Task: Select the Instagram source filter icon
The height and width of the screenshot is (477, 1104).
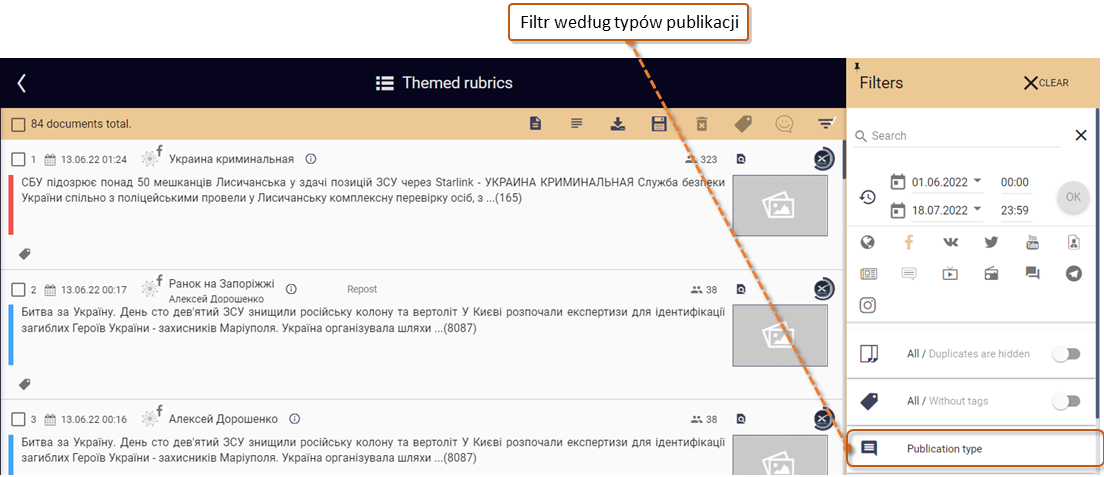Action: 868,305
